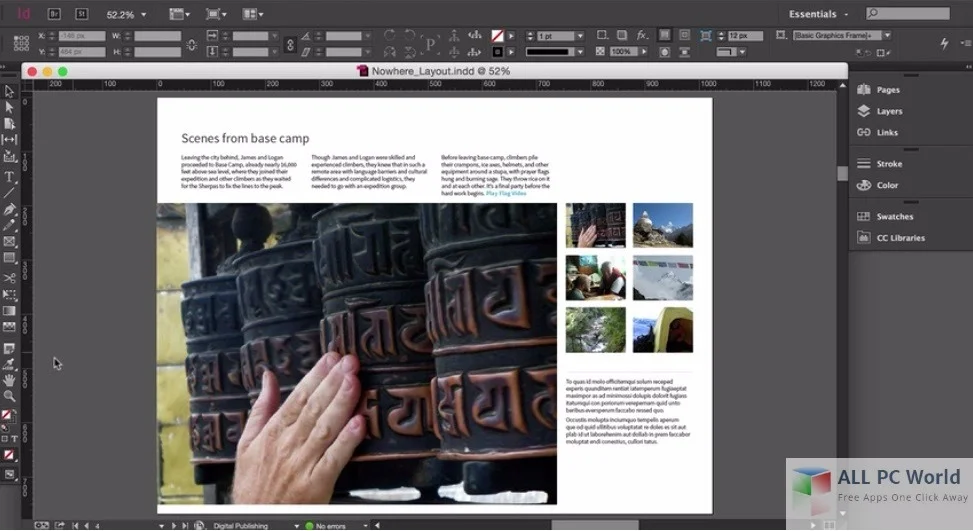Viewport: 973px width, 531px height.
Task: Open the View Options dropdown
Action: (x=180, y=14)
